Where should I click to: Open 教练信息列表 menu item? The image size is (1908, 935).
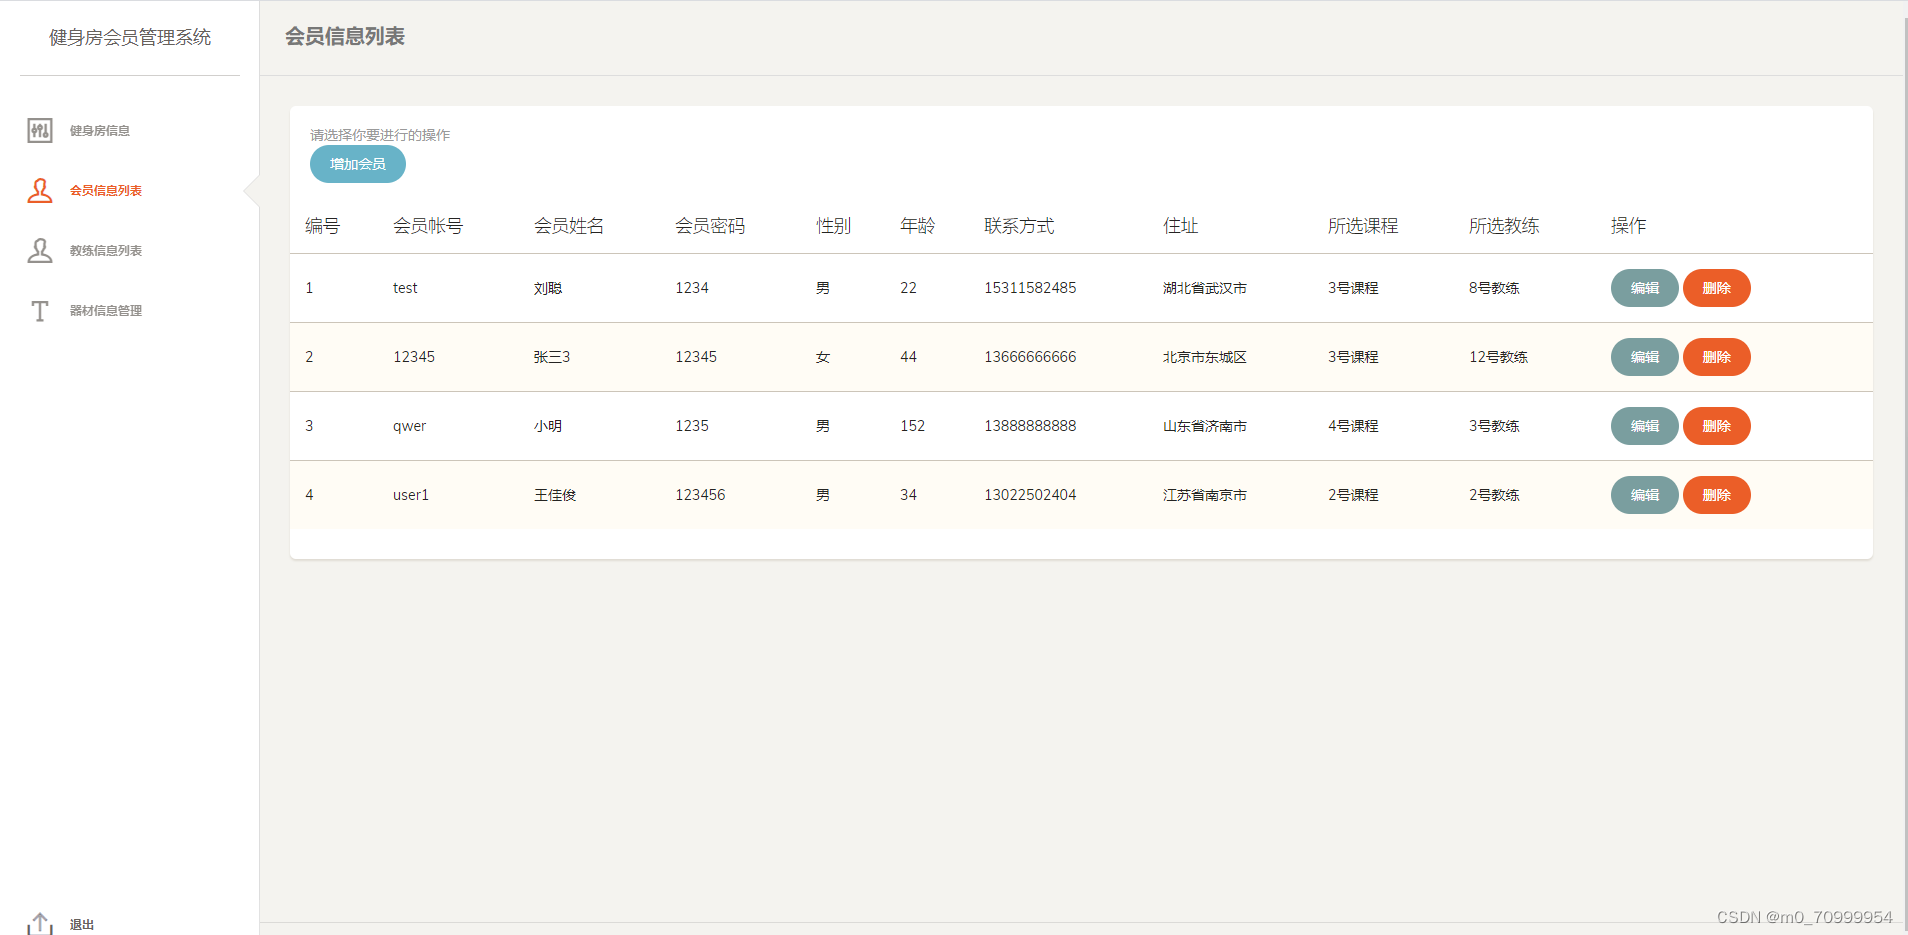[x=106, y=251]
